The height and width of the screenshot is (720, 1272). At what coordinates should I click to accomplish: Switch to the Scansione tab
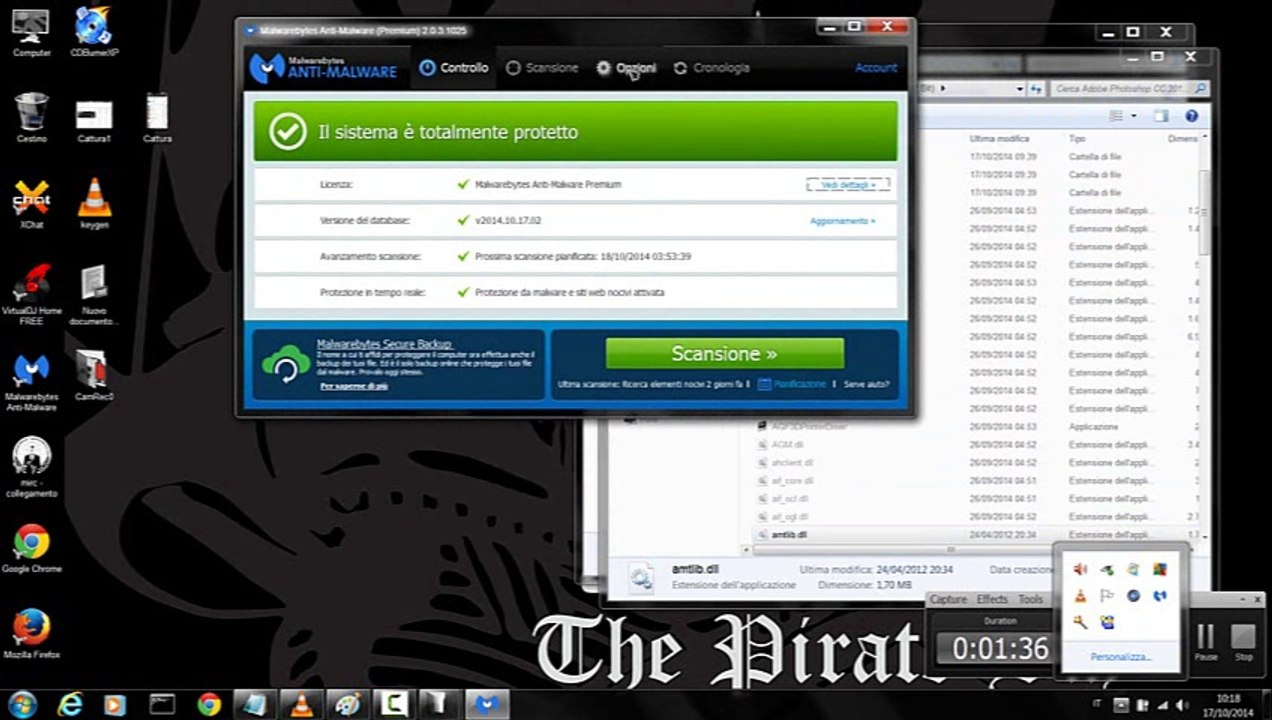point(542,68)
